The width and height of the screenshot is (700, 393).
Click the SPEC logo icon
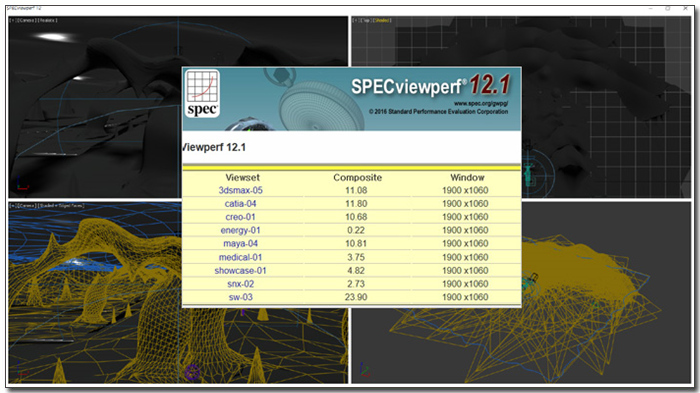coord(203,93)
